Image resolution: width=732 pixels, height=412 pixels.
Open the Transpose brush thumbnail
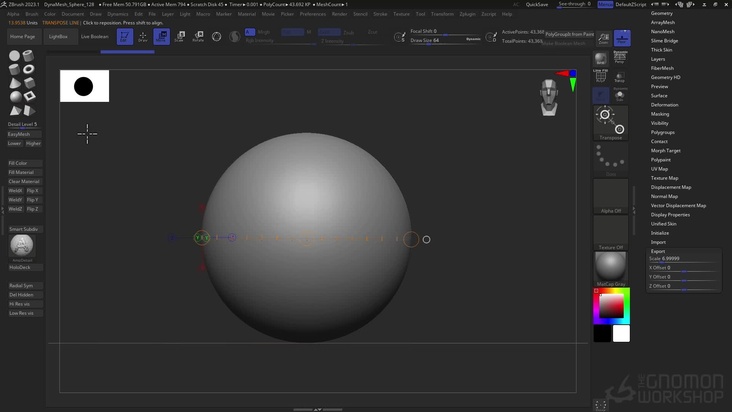[611, 123]
